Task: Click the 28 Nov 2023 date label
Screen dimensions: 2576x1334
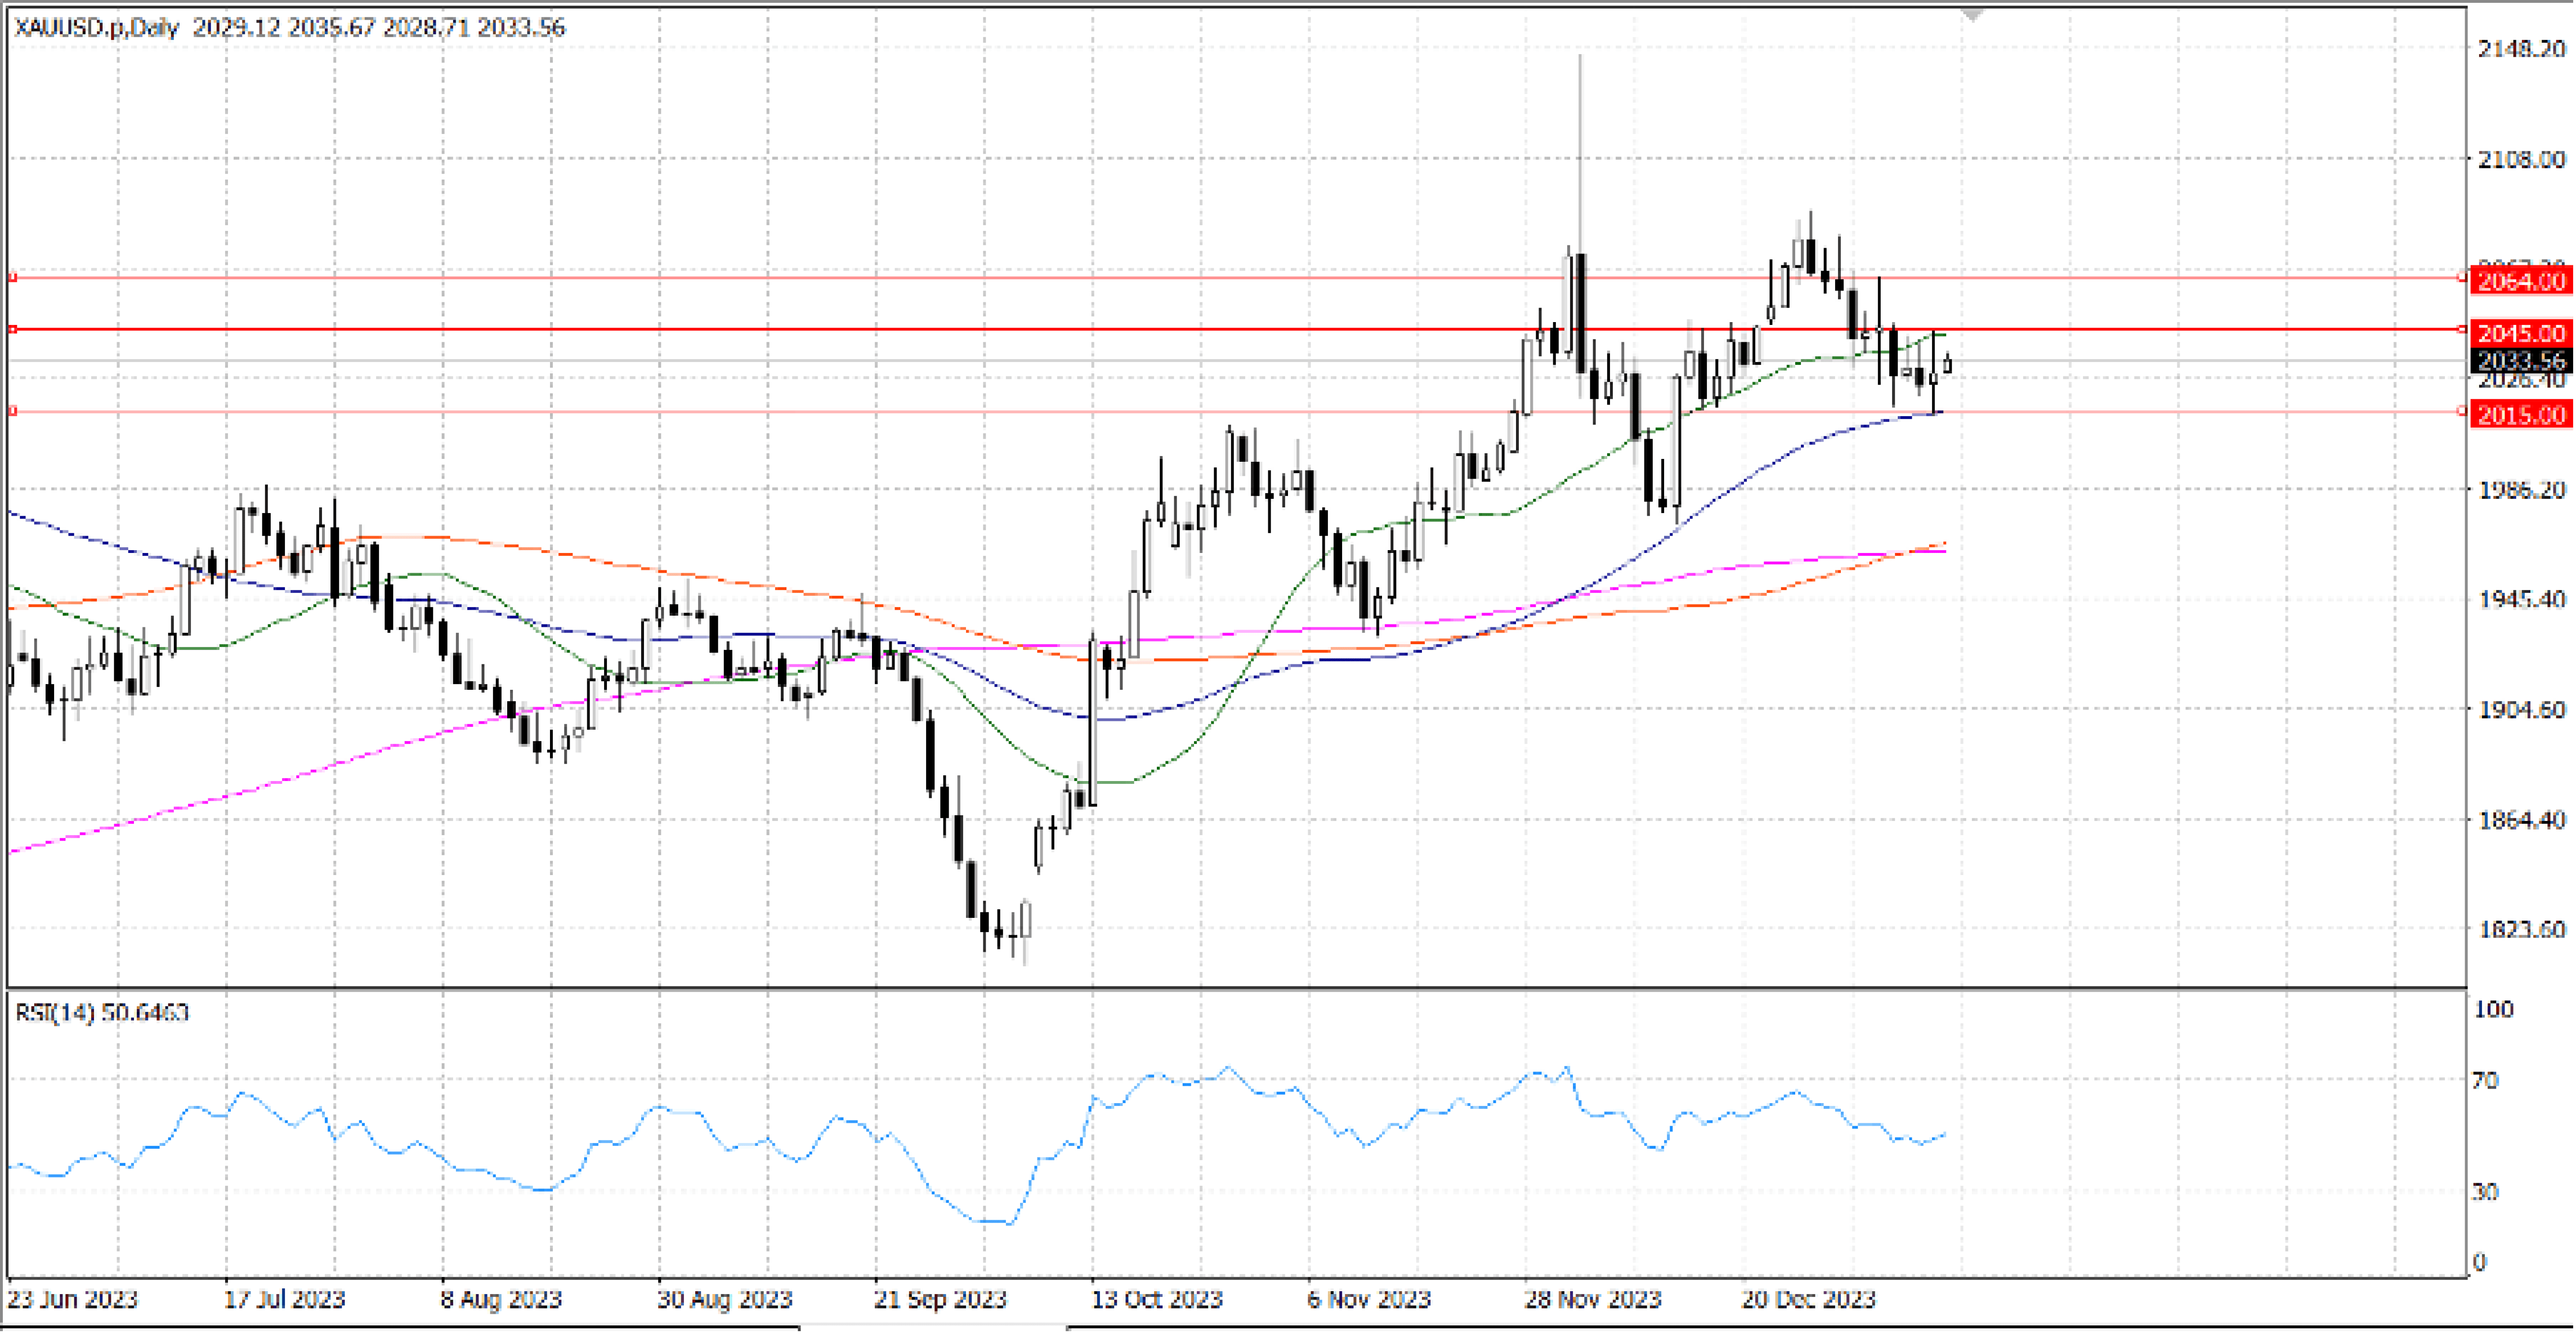Action: 1592,1300
